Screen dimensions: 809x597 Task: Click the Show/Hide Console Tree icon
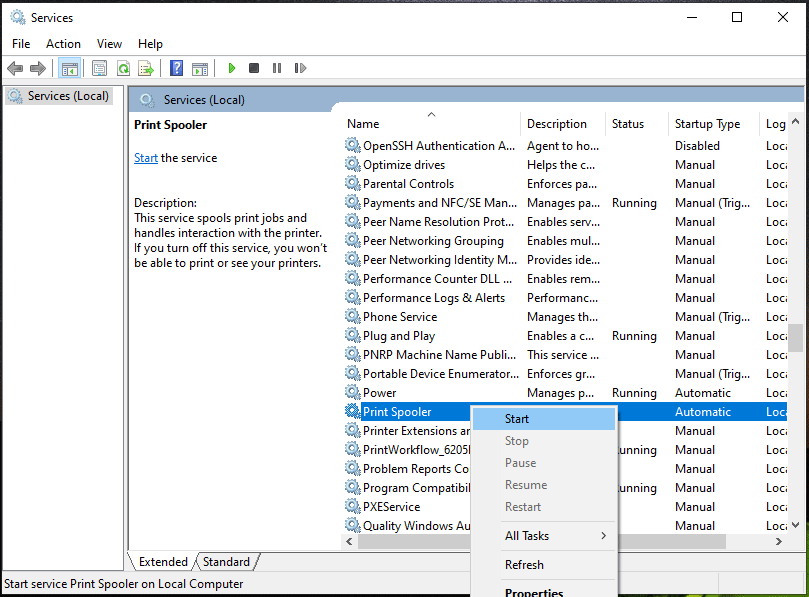(x=69, y=68)
